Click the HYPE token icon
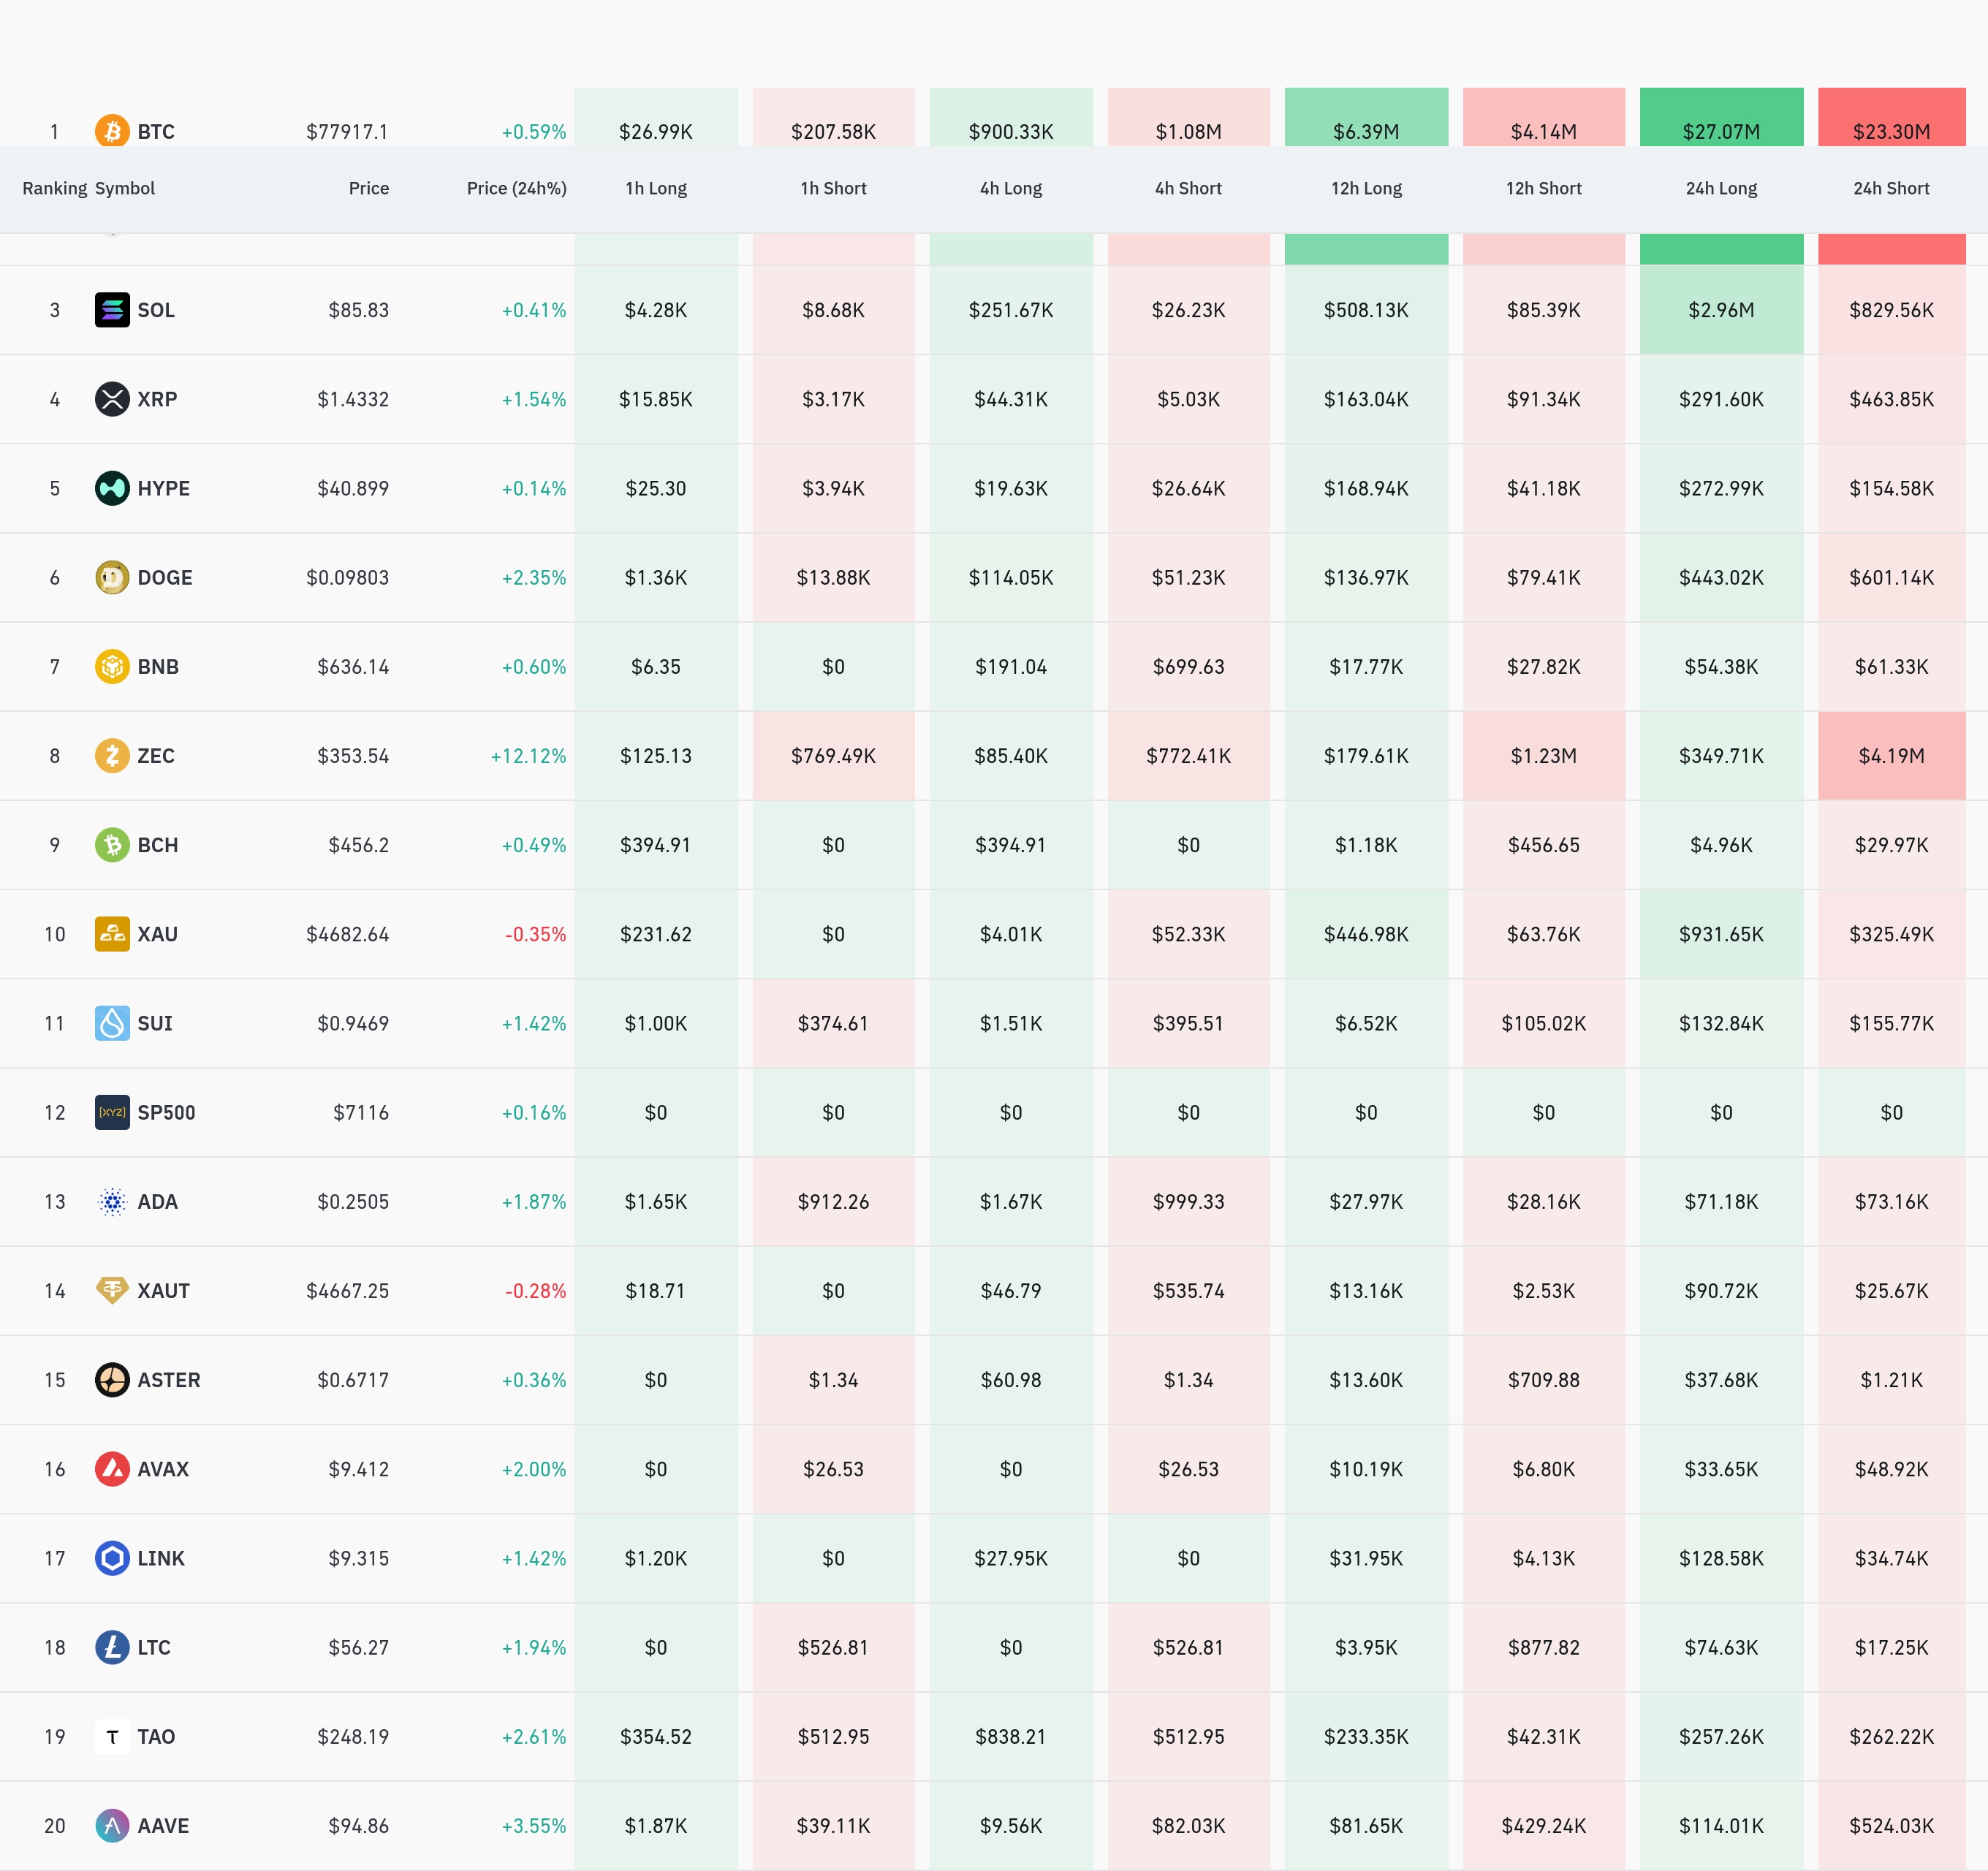 coord(112,488)
